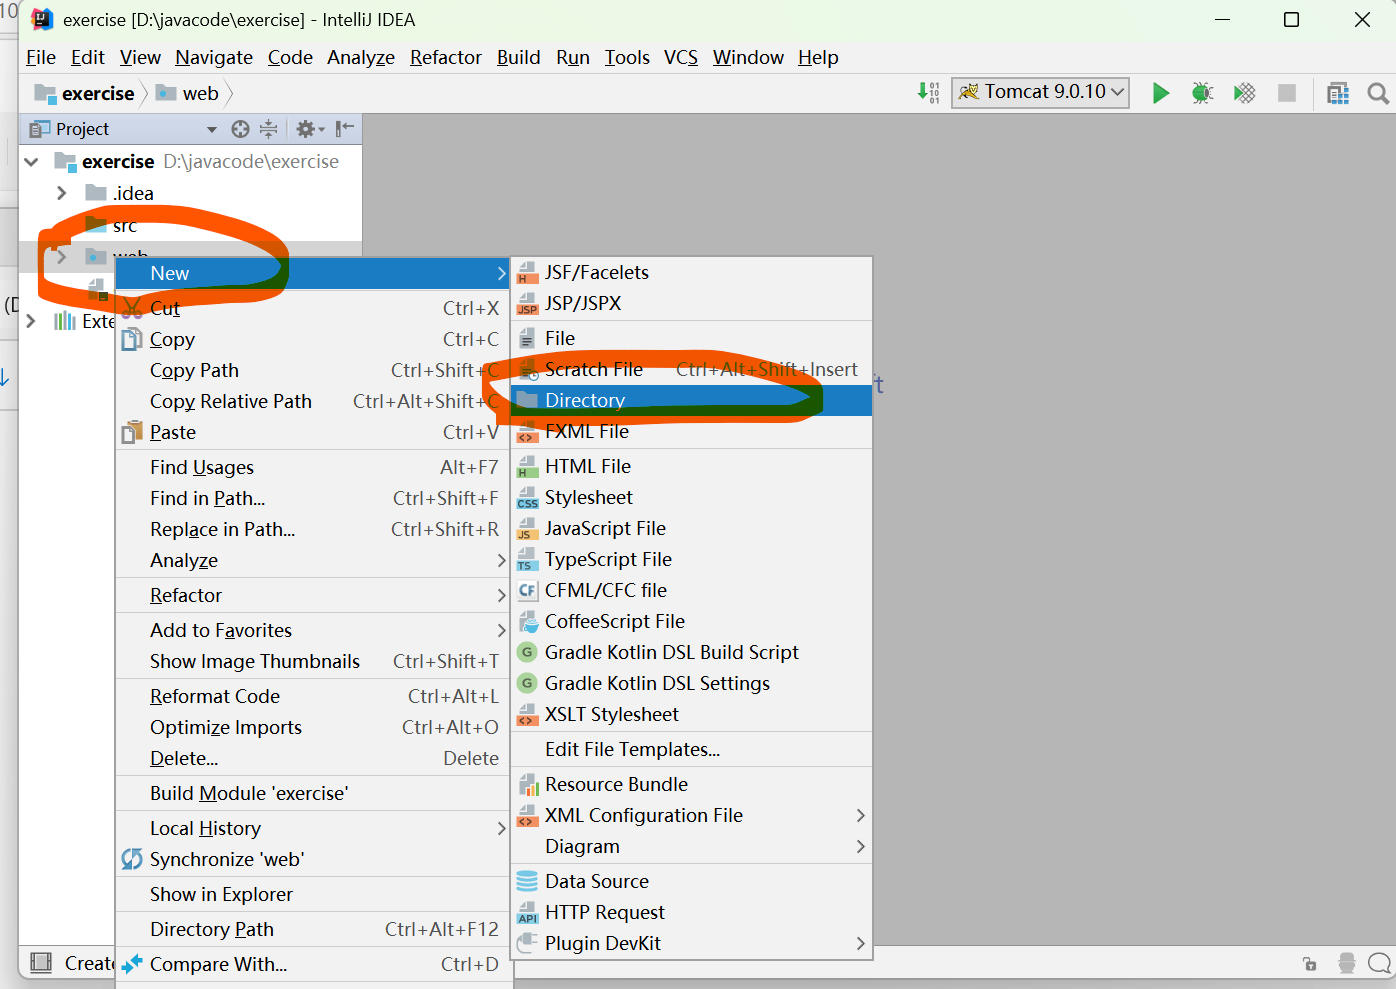This screenshot has width=1396, height=989.
Task: Run the Tomcat configuration with play icon
Action: (1160, 93)
